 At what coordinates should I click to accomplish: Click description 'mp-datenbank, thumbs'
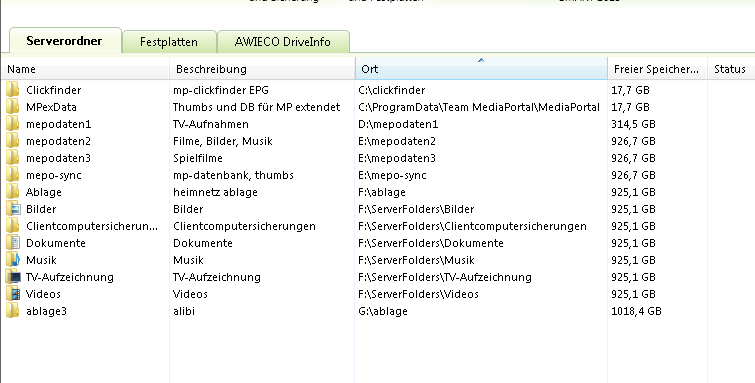234,175
